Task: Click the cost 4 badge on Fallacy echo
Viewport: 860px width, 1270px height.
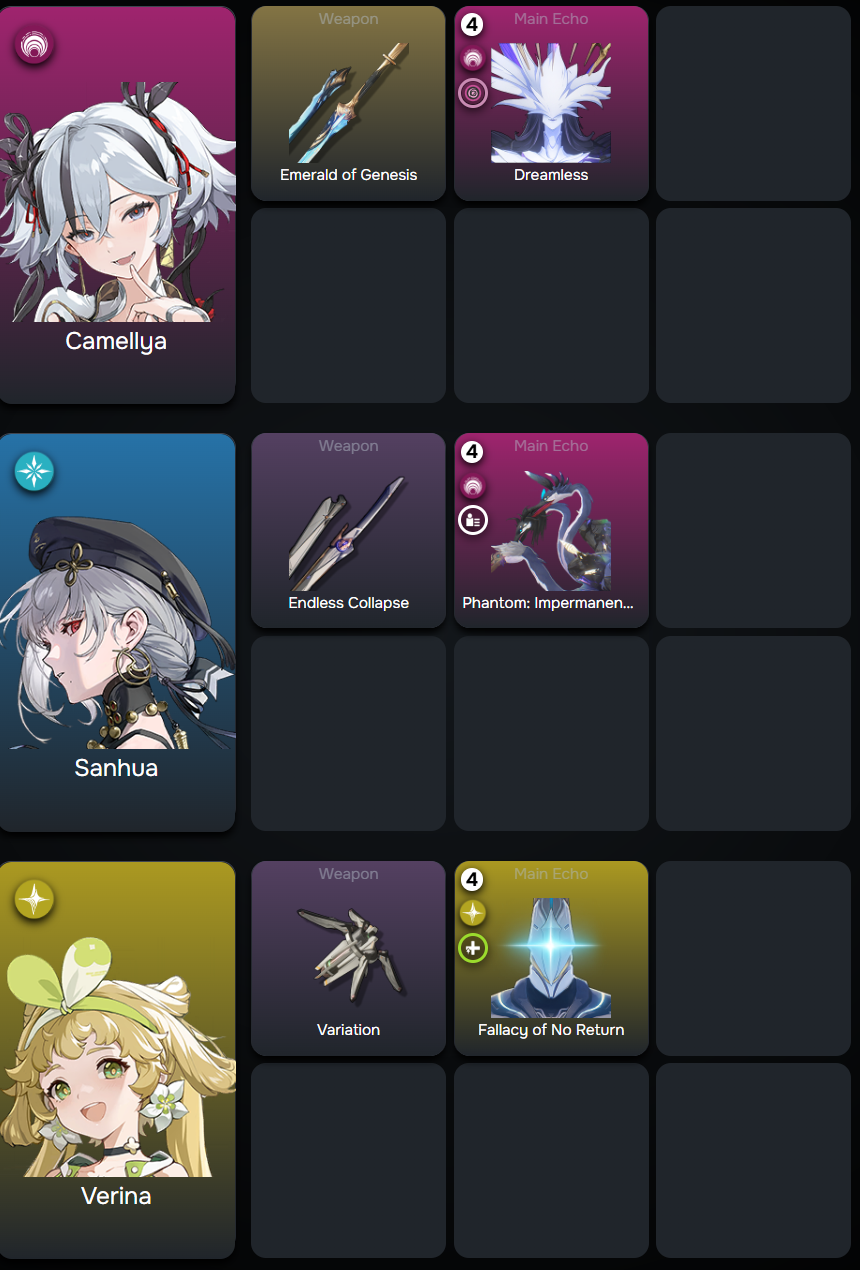Action: 472,880
